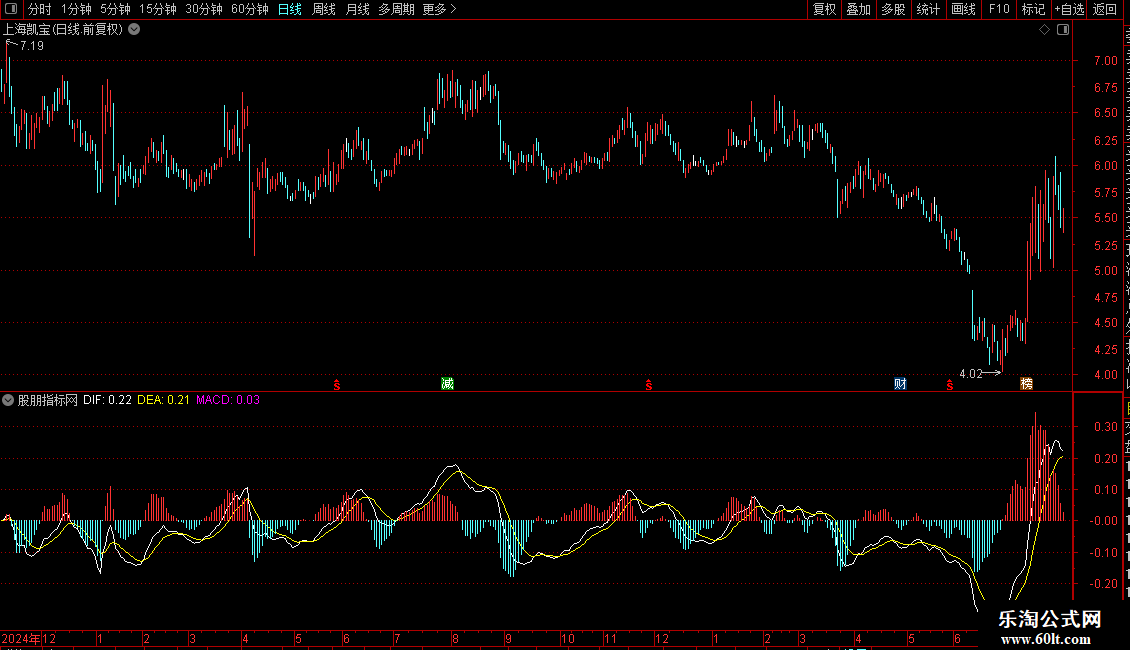Image resolution: width=1130 pixels, height=650 pixels.
Task: Switch to 日线 daily chart
Action: pos(290,9)
